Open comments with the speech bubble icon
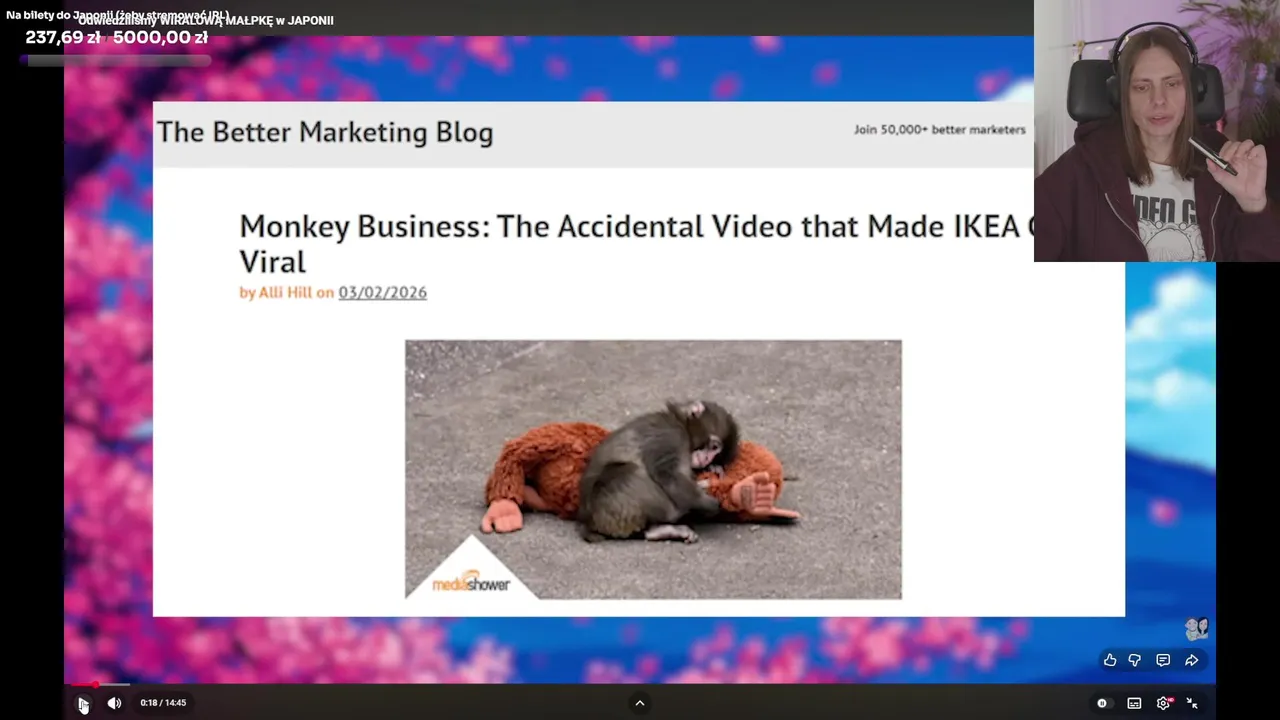 (1163, 660)
